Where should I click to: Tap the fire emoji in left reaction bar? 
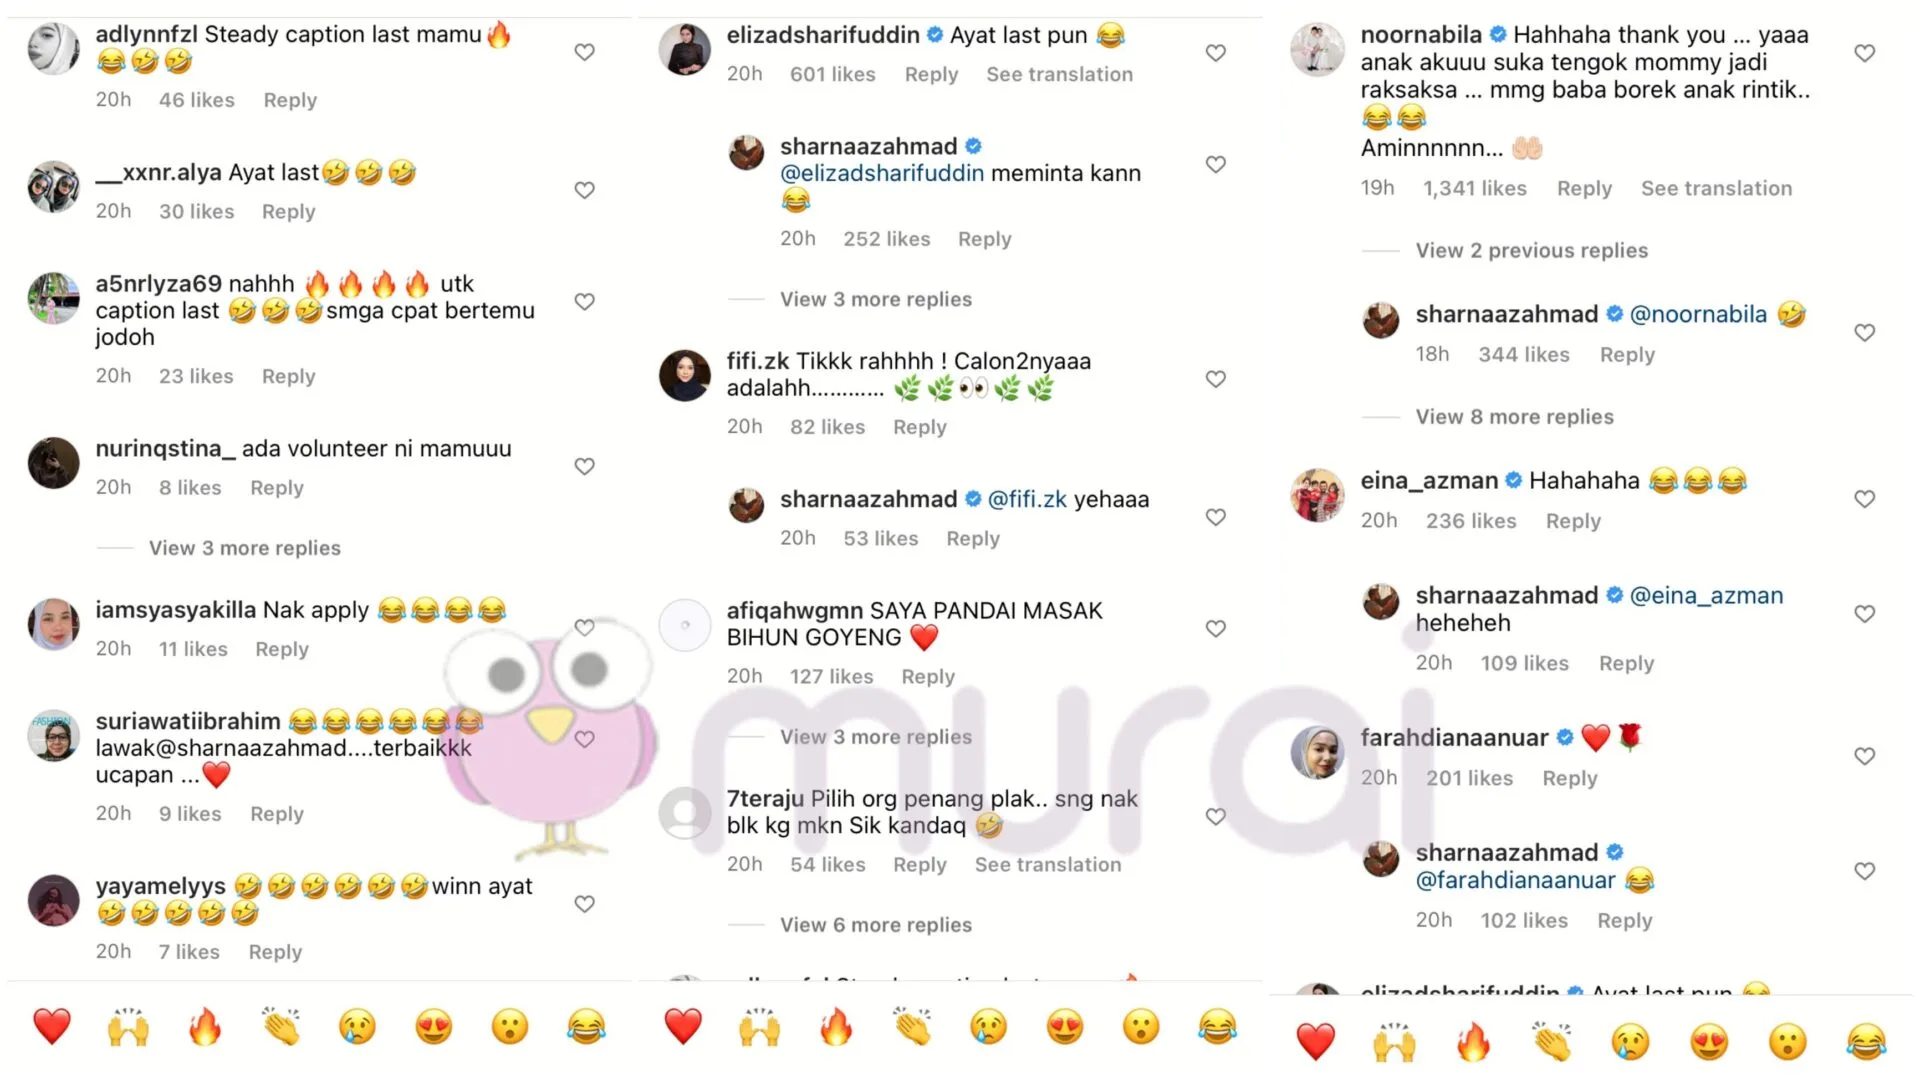[x=205, y=1027]
